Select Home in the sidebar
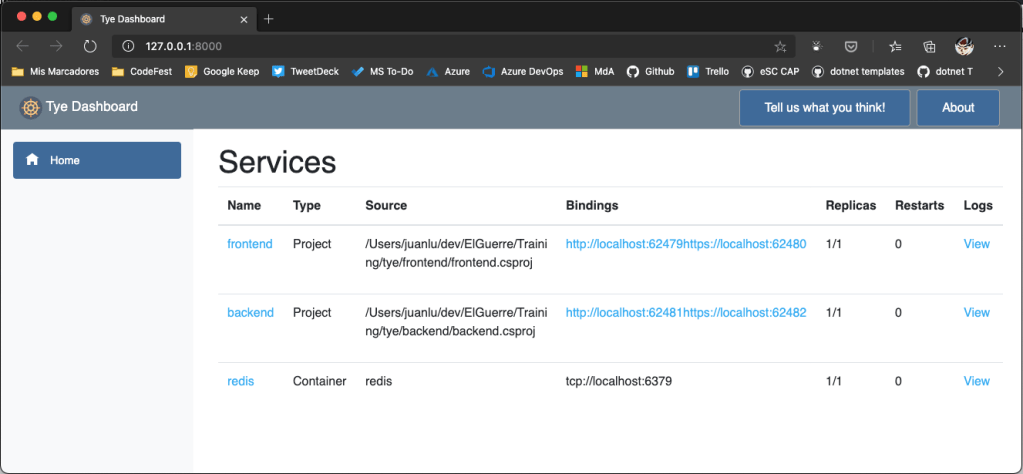The width and height of the screenshot is (1023, 474). click(97, 160)
